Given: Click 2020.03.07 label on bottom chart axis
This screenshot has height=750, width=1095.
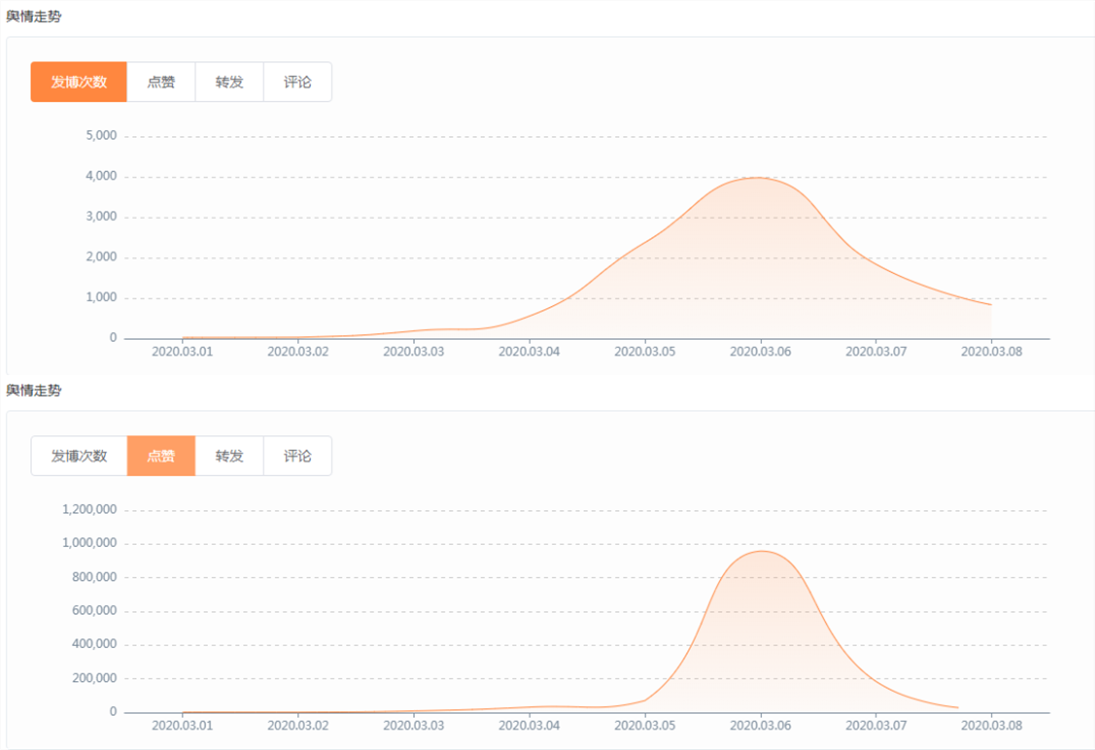Looking at the screenshot, I should coord(876,726).
